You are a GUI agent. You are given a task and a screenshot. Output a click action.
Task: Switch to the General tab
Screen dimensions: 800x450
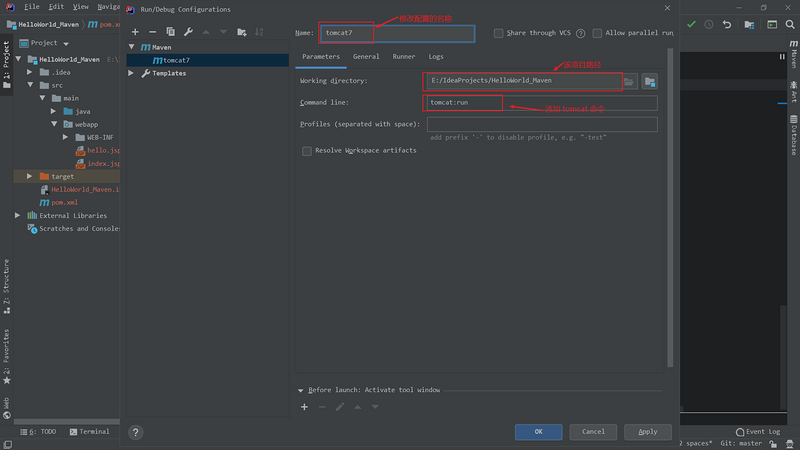click(x=366, y=57)
